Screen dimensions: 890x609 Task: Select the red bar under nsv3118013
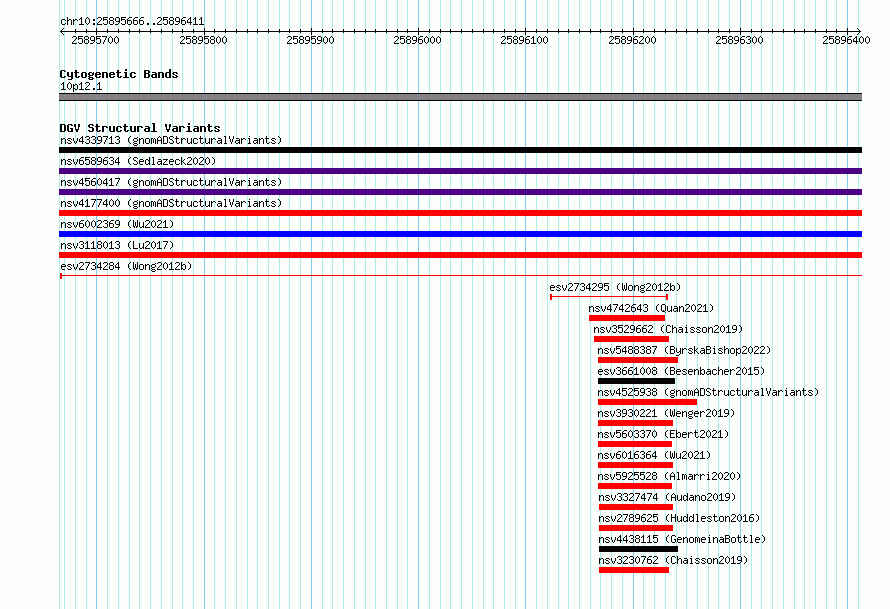click(460, 255)
